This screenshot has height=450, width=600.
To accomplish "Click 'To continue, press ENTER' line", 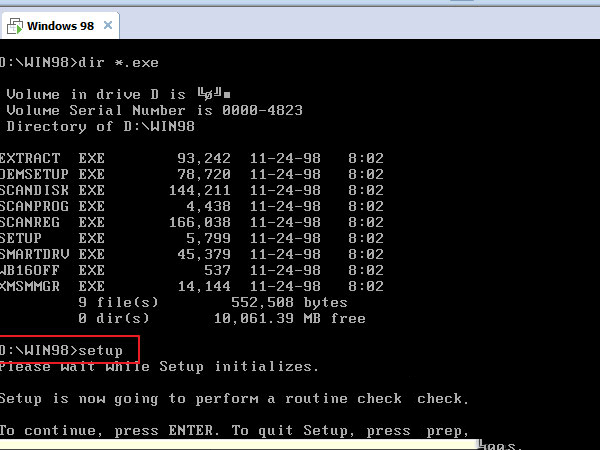I will (234, 431).
